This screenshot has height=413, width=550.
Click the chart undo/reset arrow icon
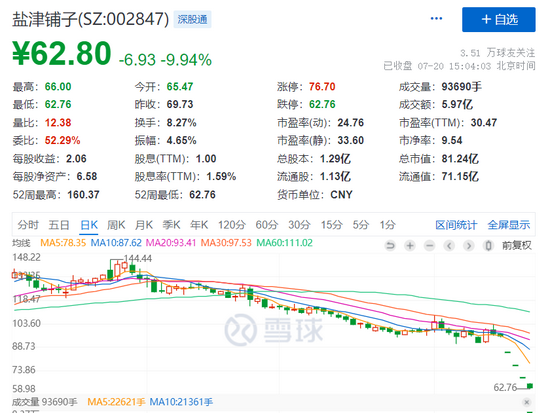click(390, 246)
